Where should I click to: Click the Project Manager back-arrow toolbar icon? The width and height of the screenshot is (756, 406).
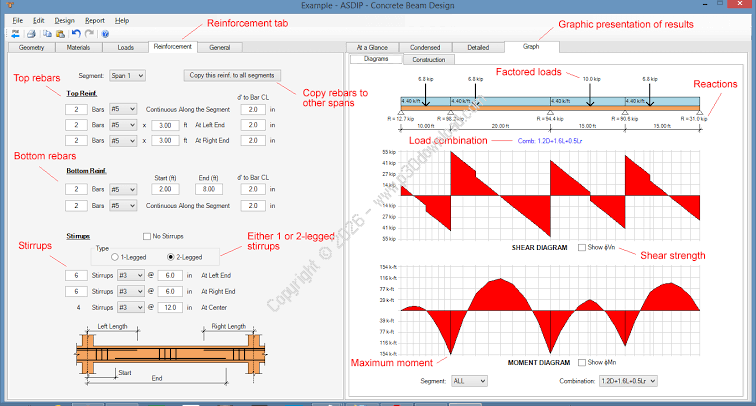pos(16,34)
